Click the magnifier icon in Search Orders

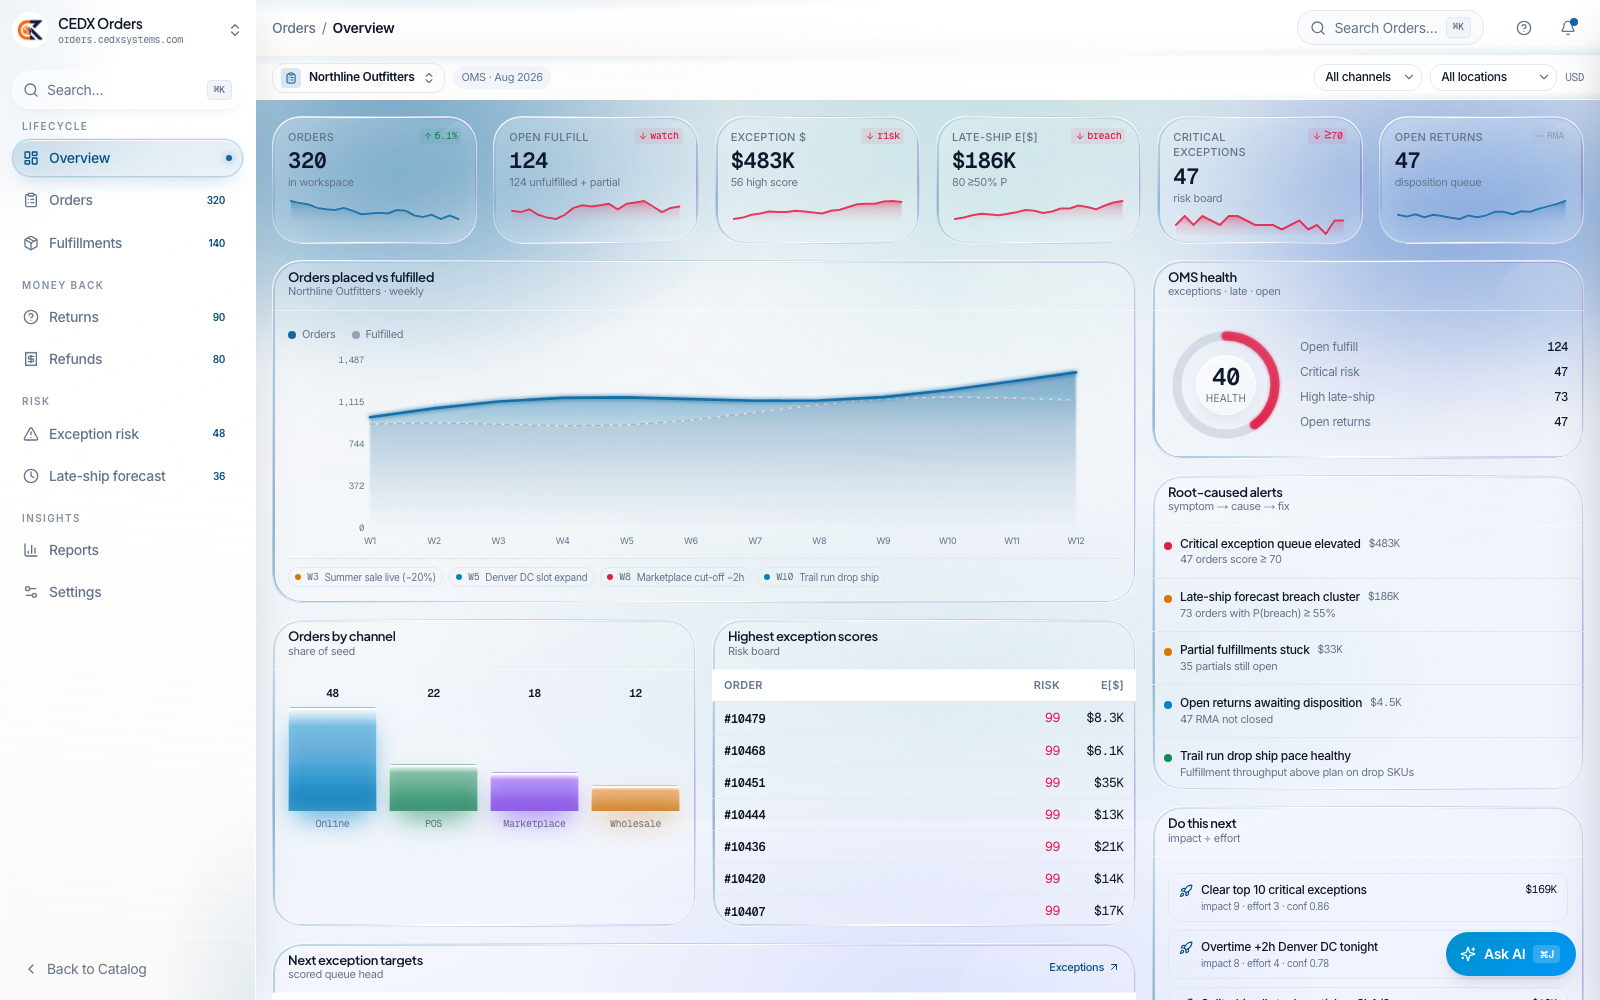coord(1318,28)
